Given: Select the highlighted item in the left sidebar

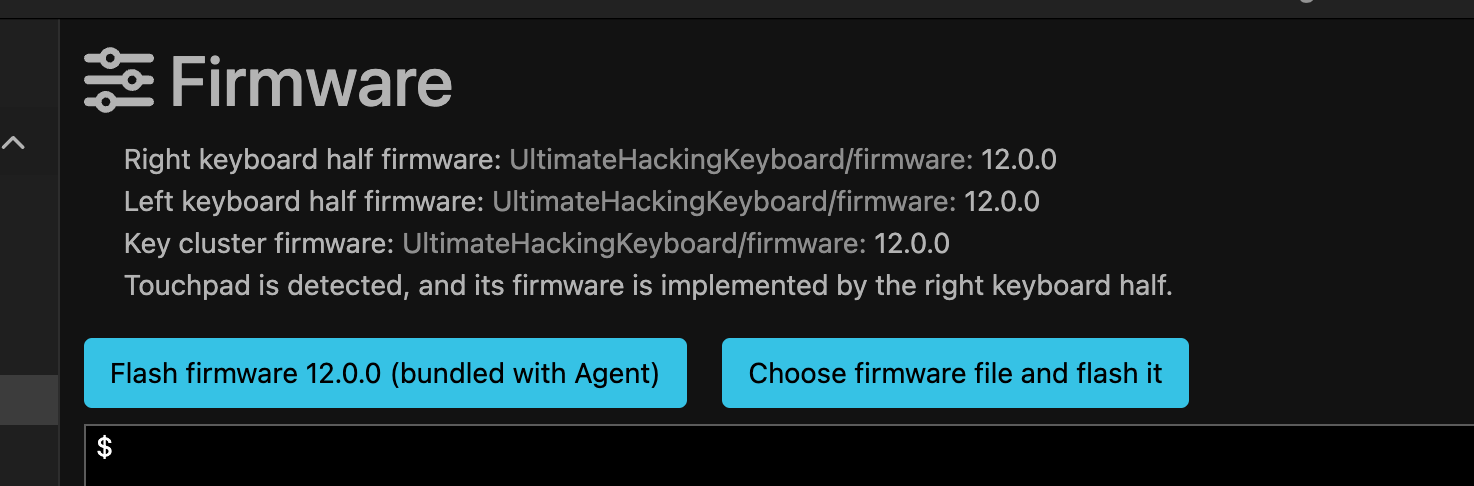Looking at the screenshot, I should point(28,400).
